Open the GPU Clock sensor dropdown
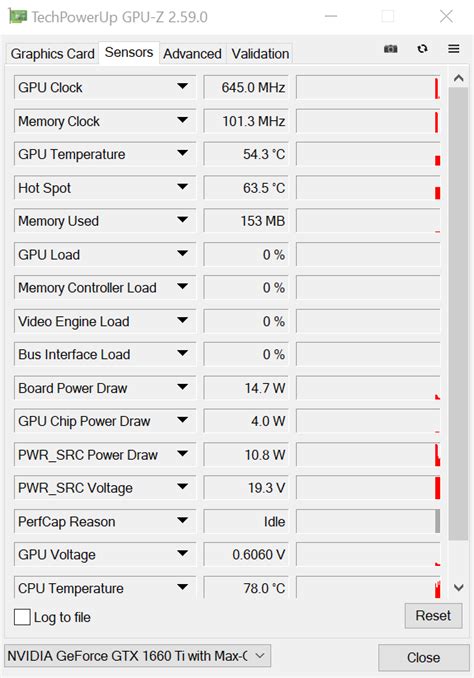The image size is (474, 678). [x=183, y=87]
